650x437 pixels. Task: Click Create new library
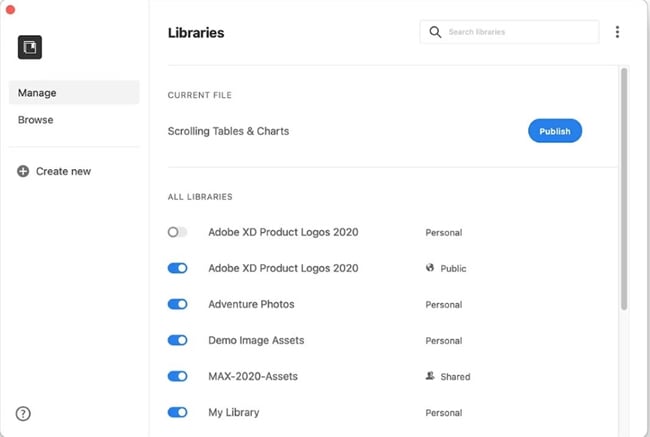(x=54, y=171)
